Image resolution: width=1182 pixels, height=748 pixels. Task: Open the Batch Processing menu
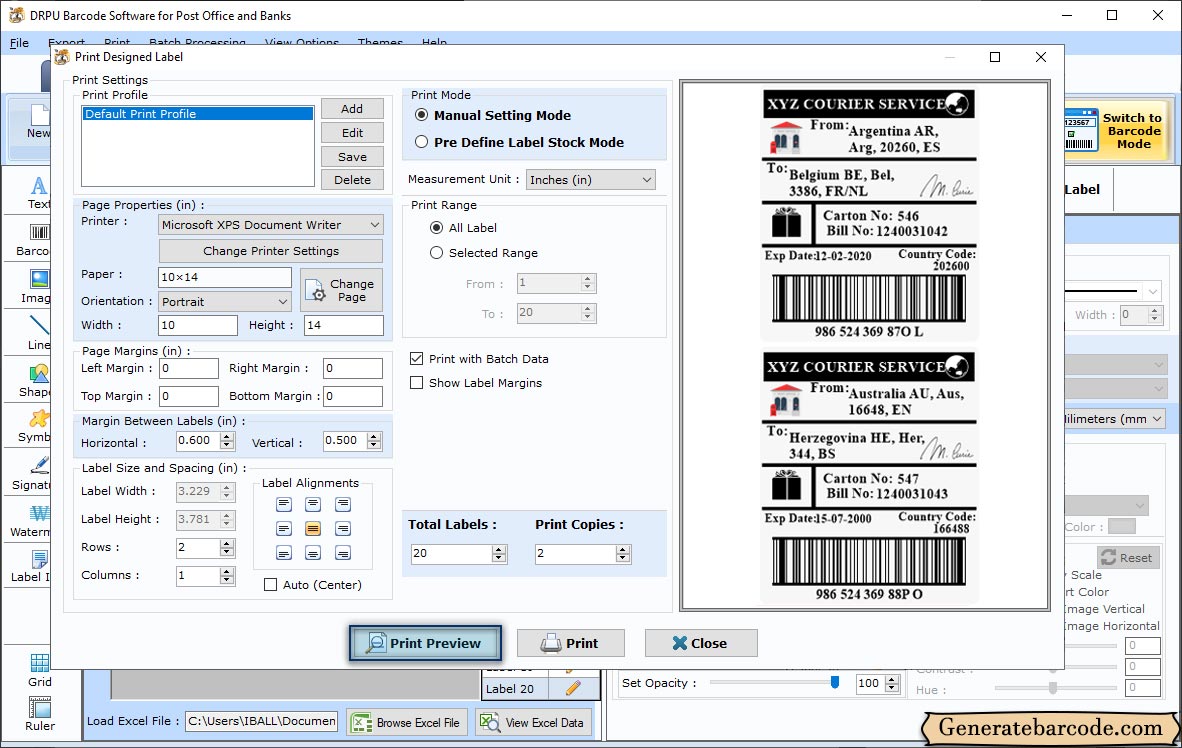[x=197, y=43]
